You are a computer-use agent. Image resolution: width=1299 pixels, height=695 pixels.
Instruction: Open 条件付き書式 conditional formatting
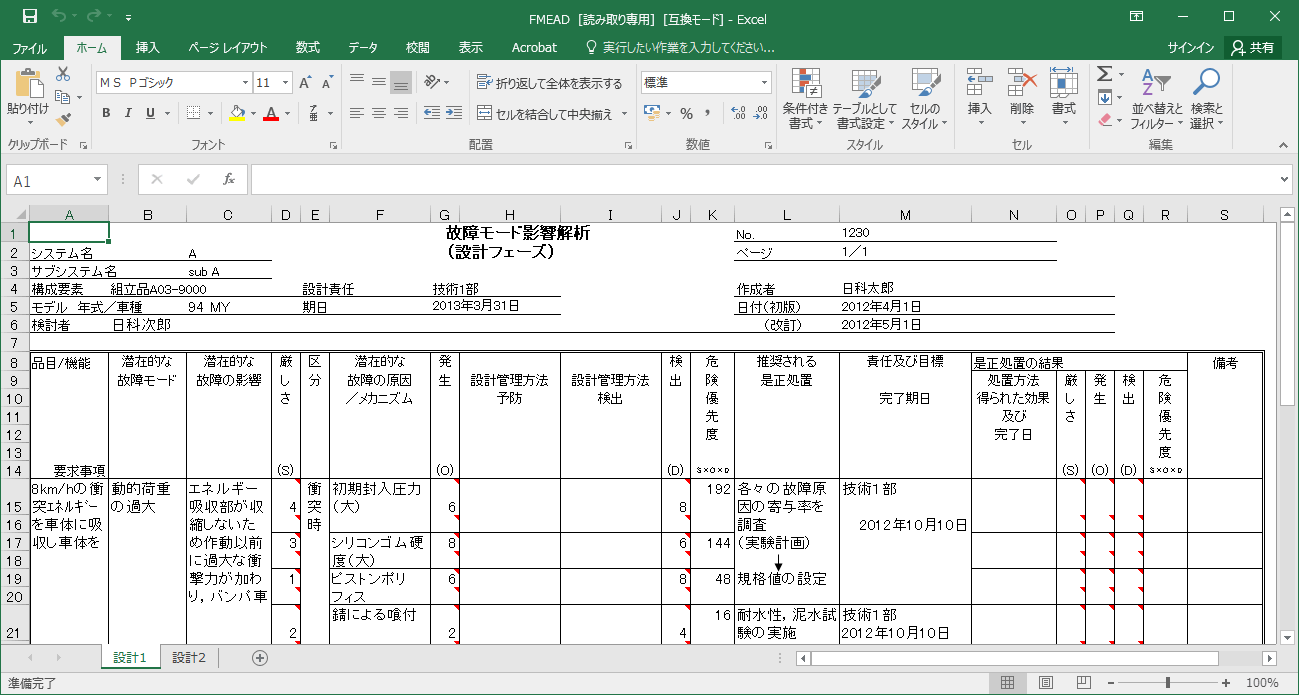point(805,99)
